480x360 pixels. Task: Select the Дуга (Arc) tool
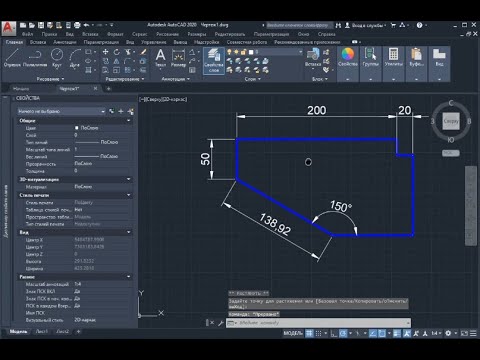click(x=75, y=58)
